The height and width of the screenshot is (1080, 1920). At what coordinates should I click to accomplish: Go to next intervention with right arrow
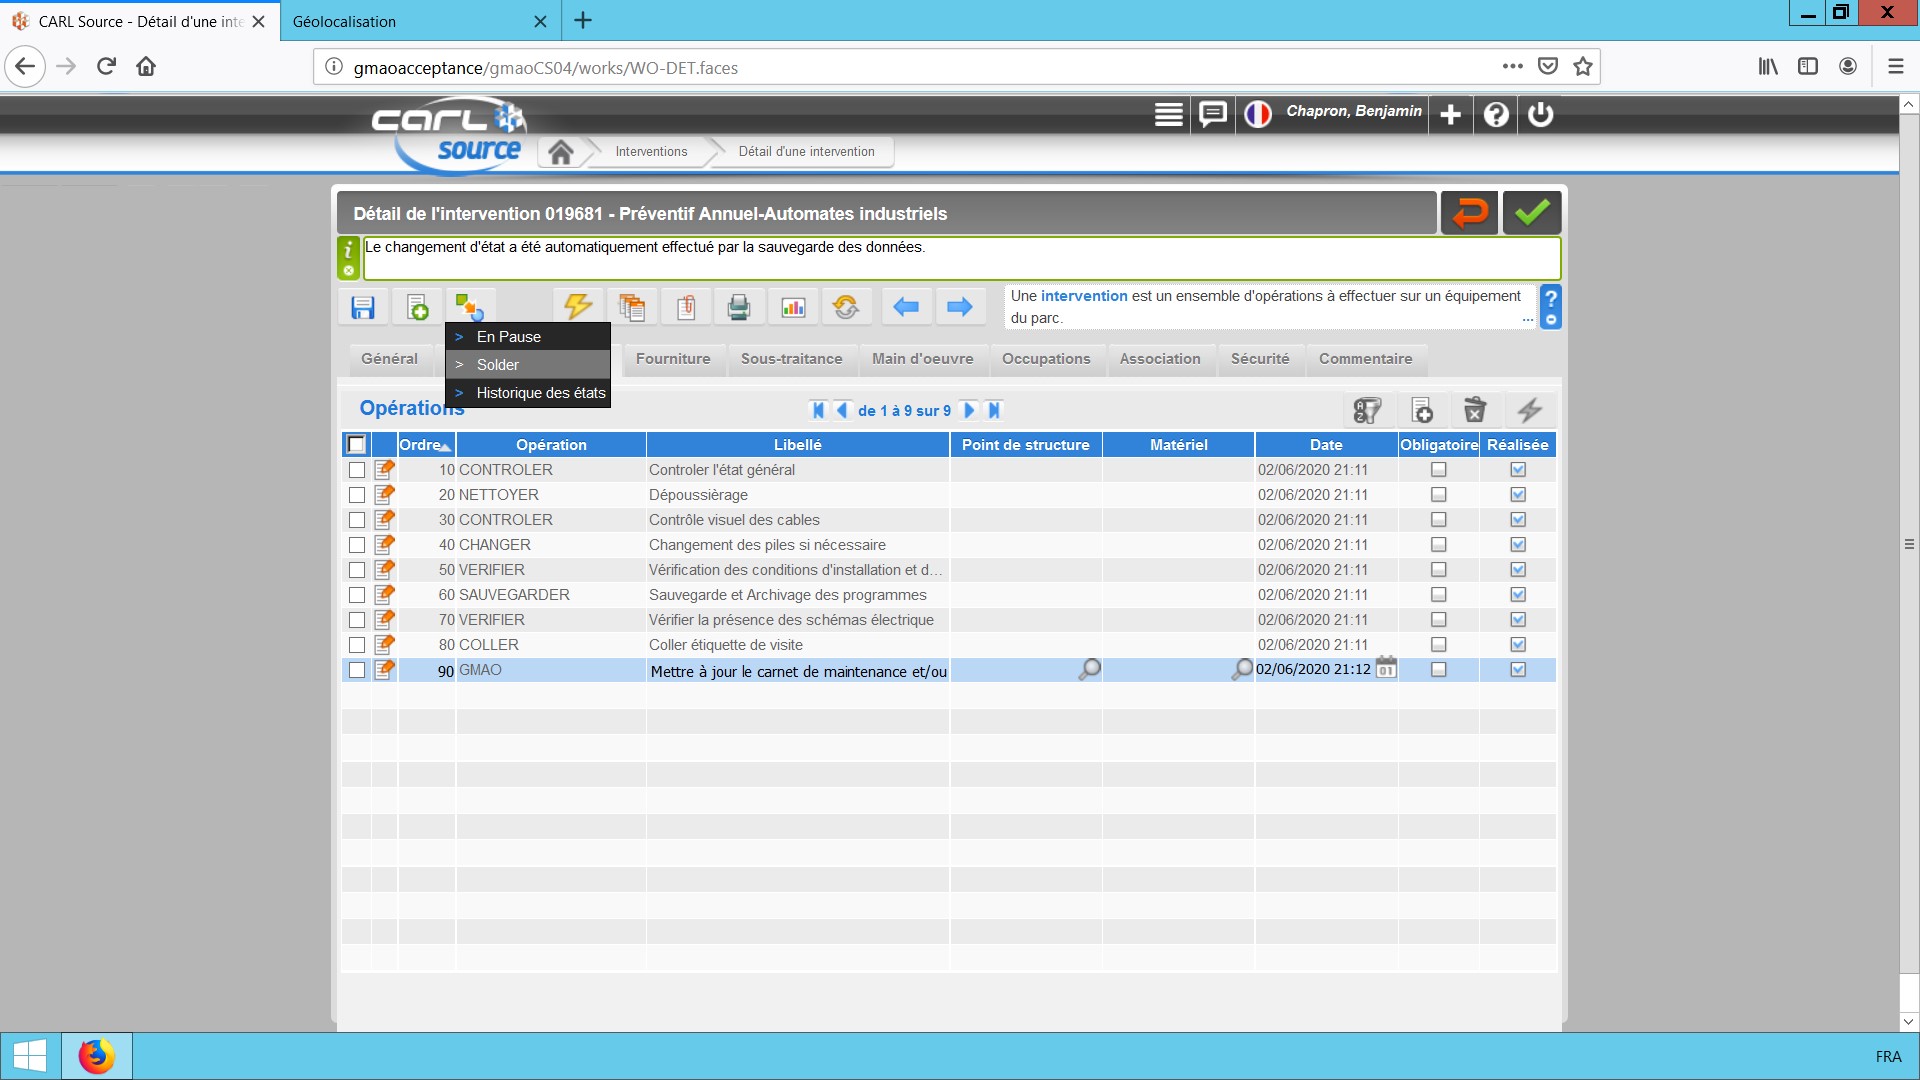point(959,307)
